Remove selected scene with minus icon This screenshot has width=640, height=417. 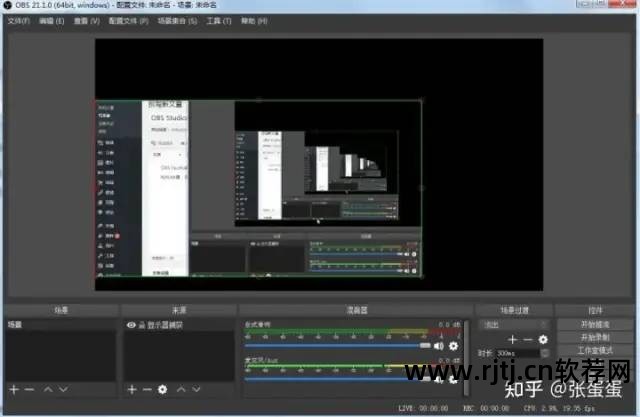(x=29, y=390)
